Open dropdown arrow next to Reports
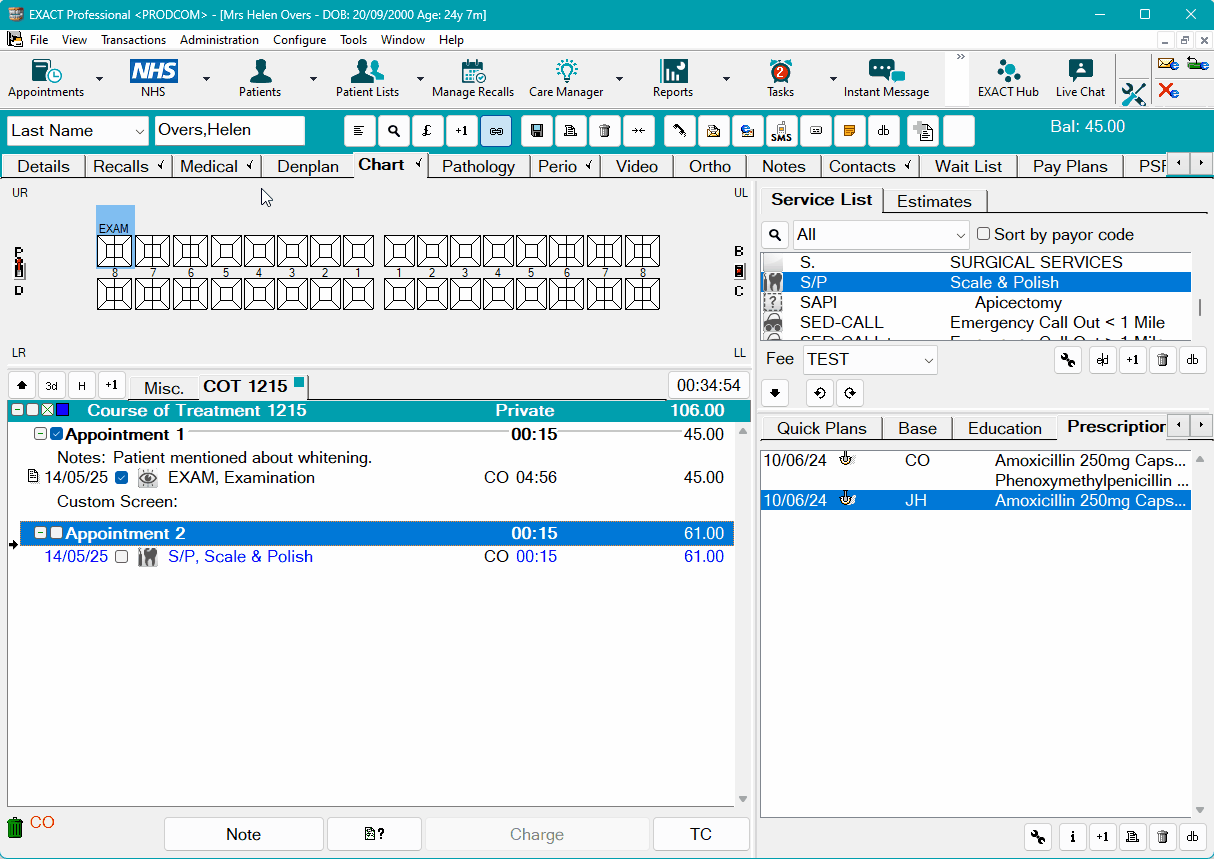This screenshot has height=859, width=1214. pyautogui.click(x=726, y=79)
